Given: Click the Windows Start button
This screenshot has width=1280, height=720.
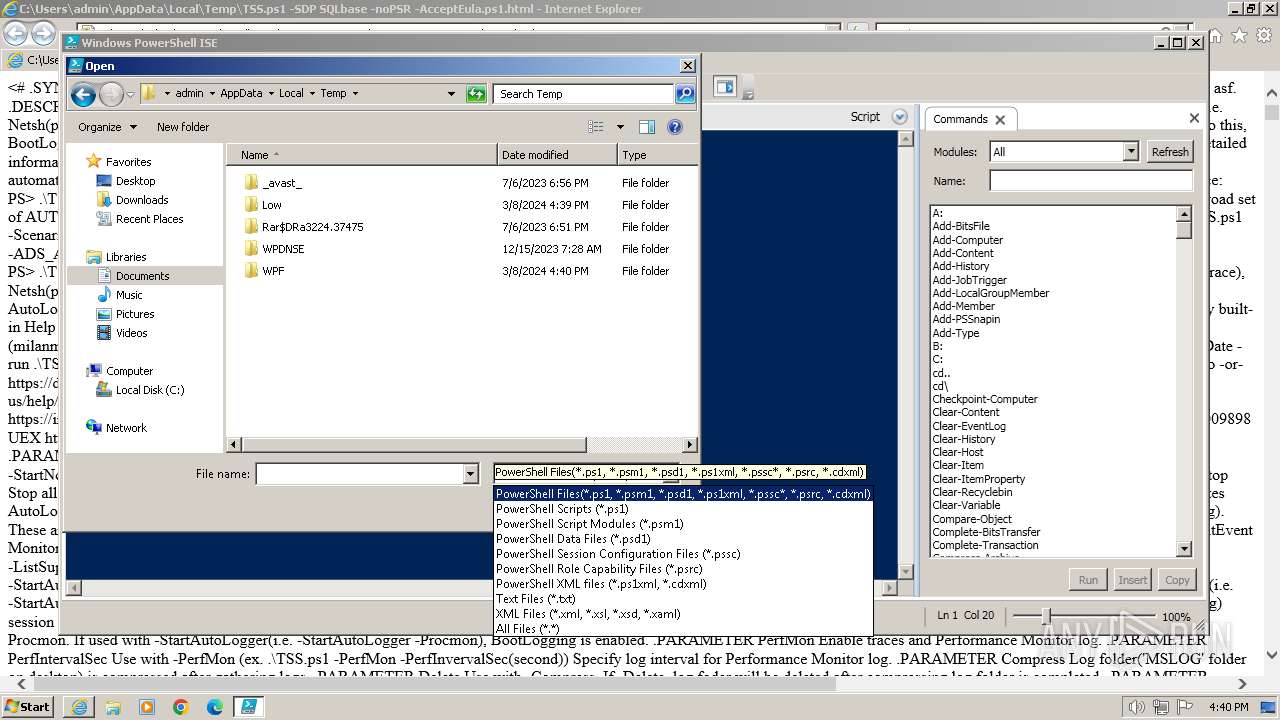Looking at the screenshot, I should tap(28, 706).
